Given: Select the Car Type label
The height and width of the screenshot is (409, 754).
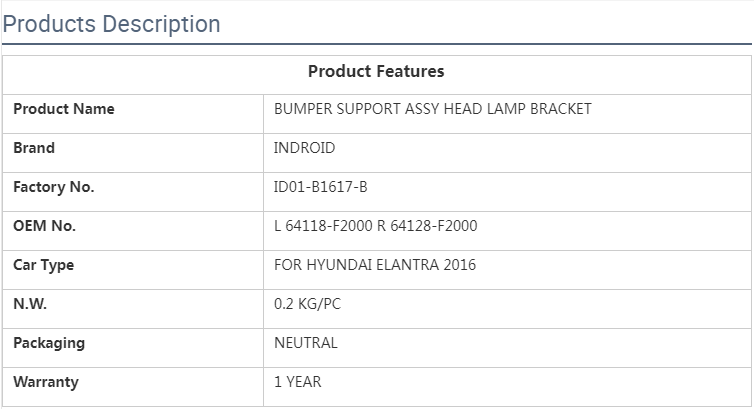Looking at the screenshot, I should [x=43, y=265].
